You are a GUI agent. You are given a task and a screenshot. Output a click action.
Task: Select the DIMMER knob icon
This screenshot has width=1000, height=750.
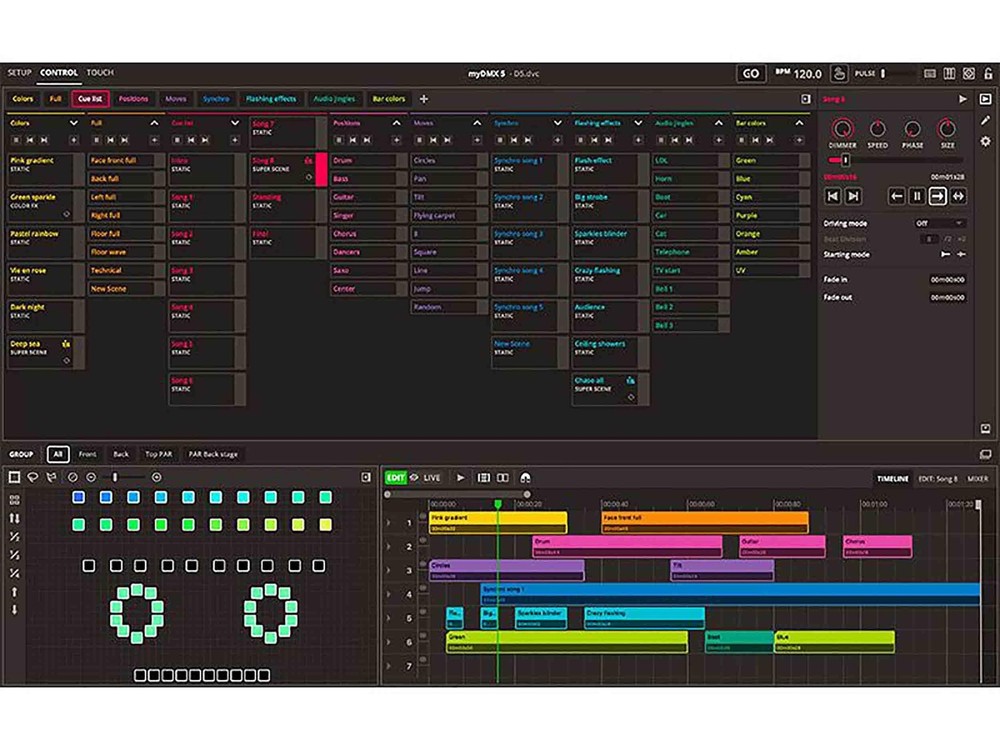coord(843,129)
